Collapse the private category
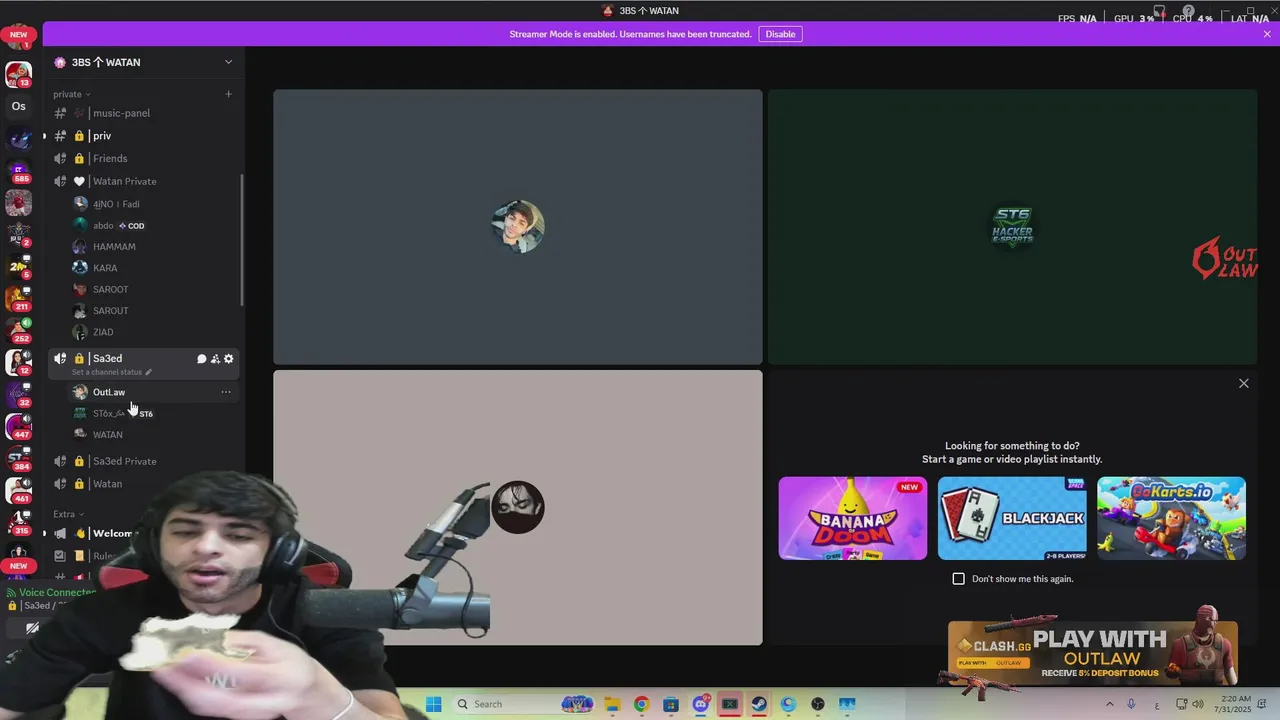This screenshot has height=720, width=1280. (x=71, y=94)
